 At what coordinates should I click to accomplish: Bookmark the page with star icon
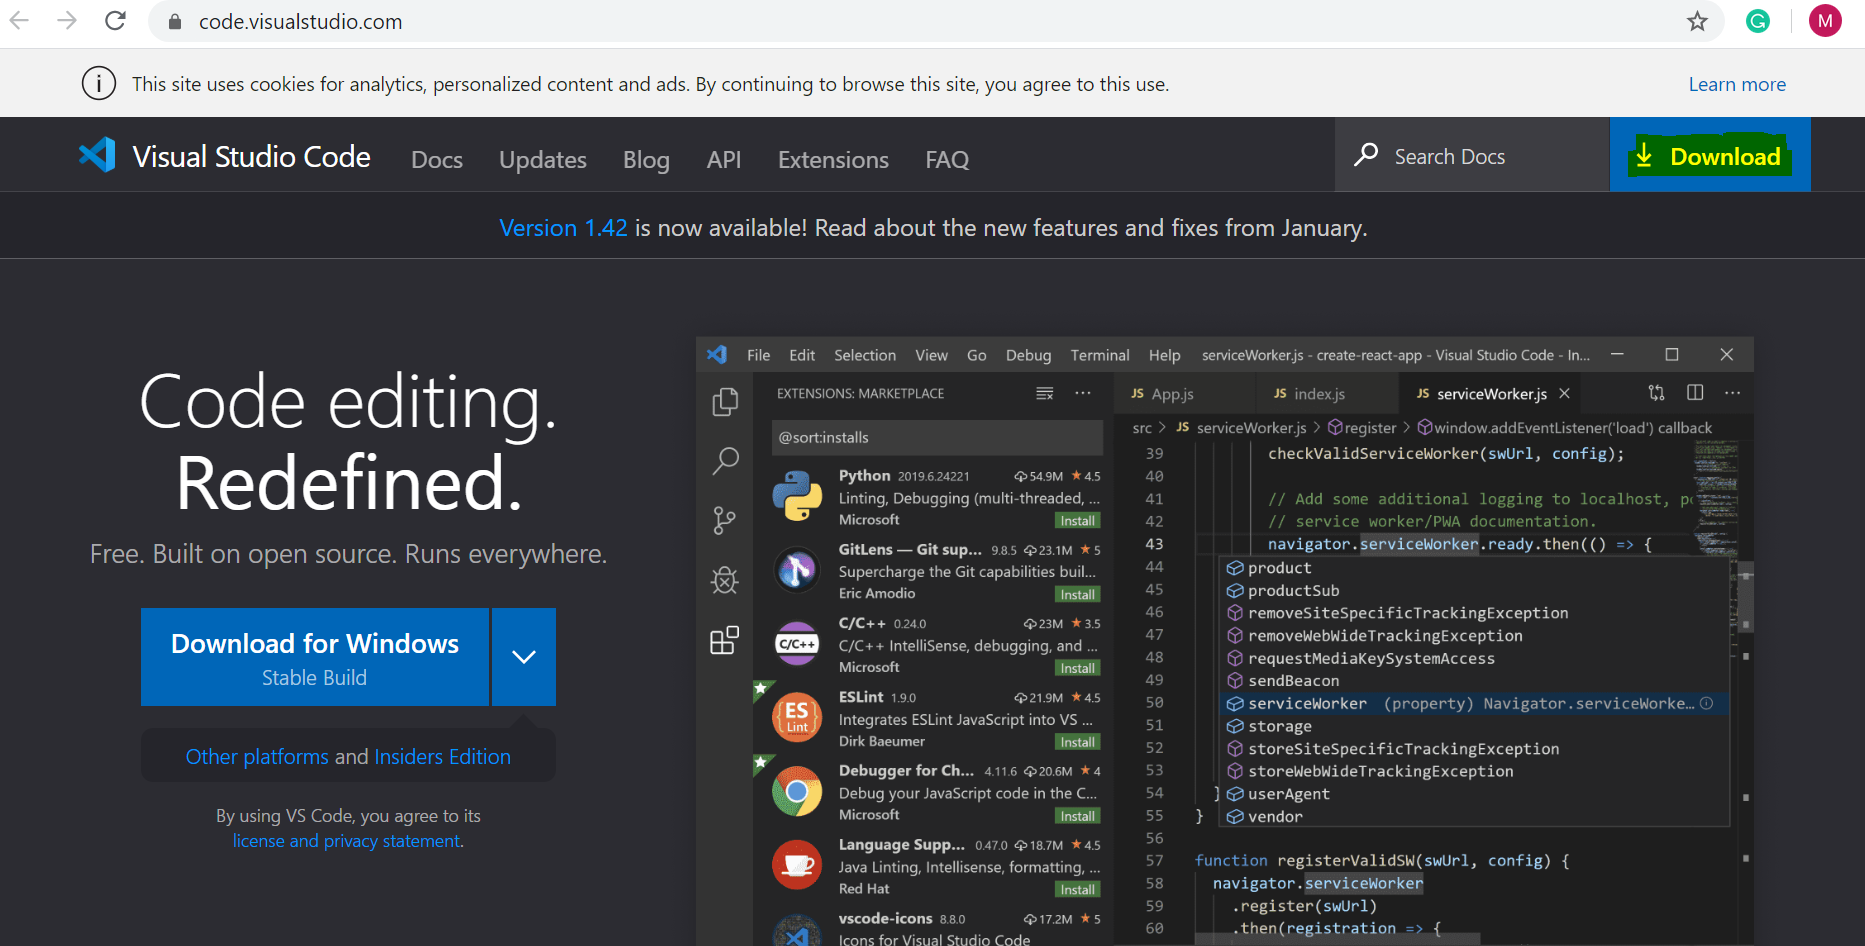click(1697, 21)
